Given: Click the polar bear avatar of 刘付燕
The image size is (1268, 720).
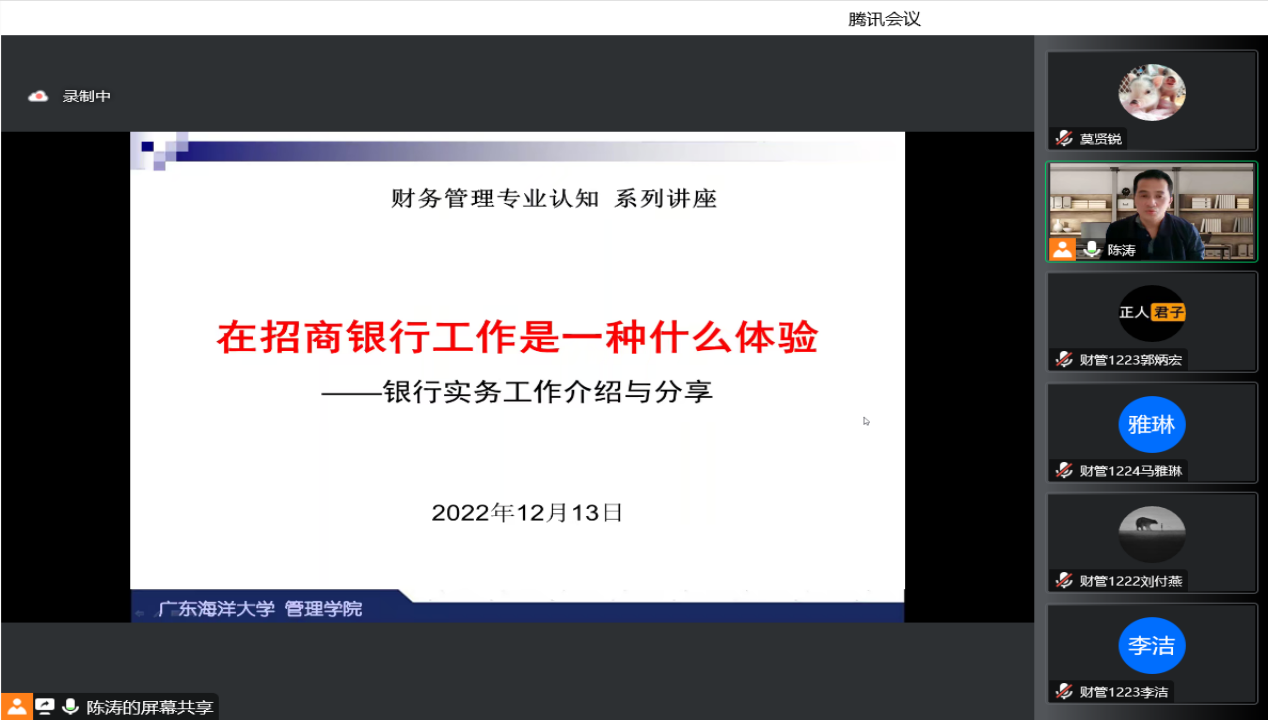Looking at the screenshot, I should [1151, 534].
